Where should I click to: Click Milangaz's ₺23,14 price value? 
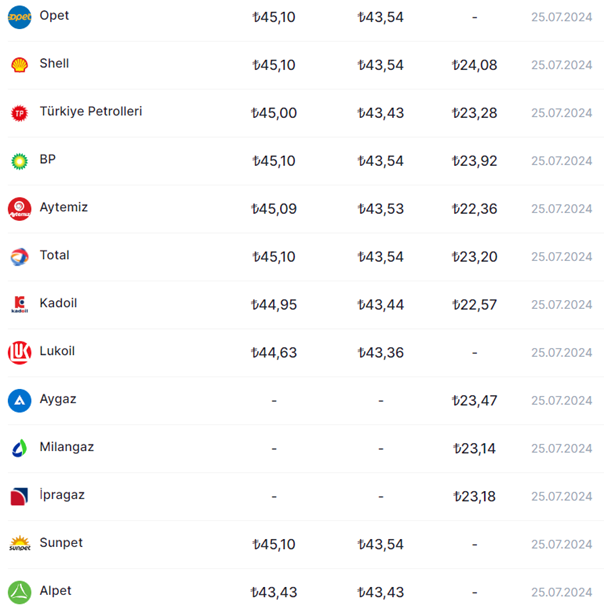pos(474,449)
